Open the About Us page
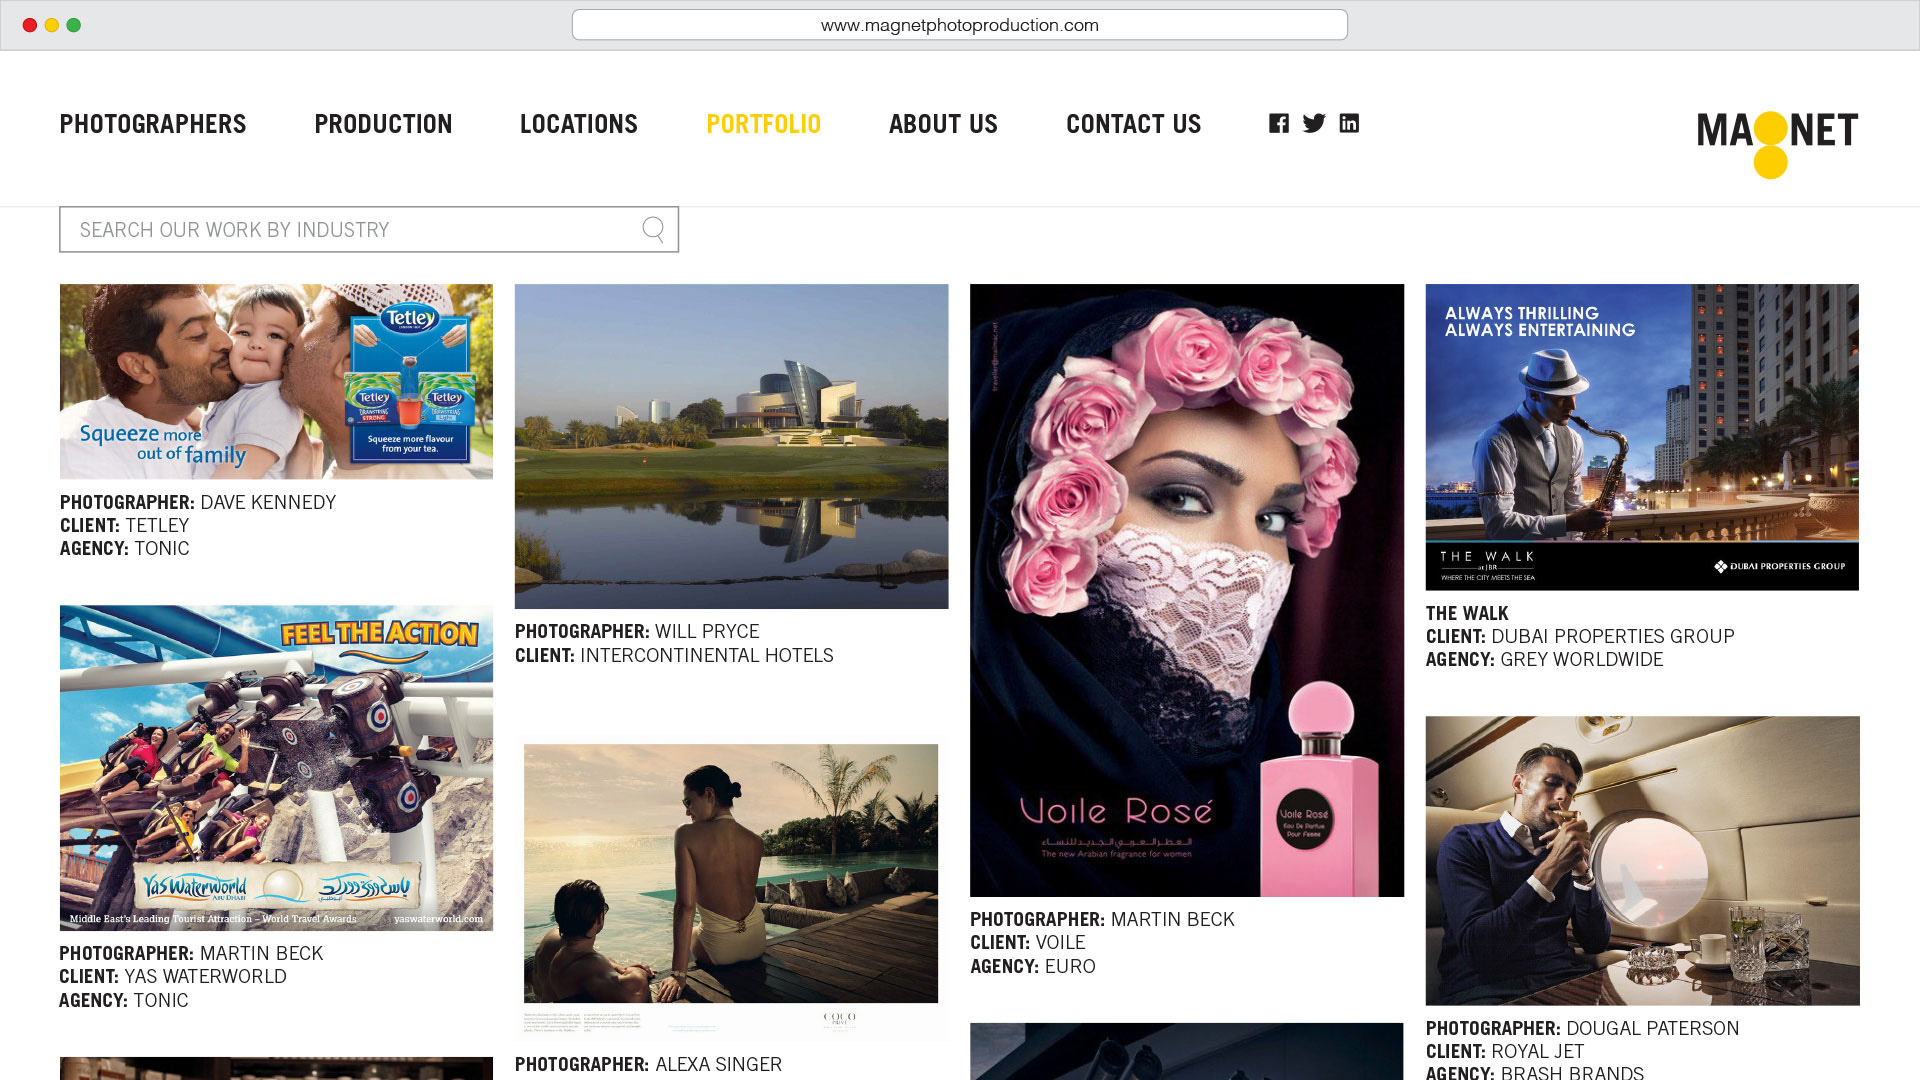The image size is (1920, 1080). (x=943, y=124)
